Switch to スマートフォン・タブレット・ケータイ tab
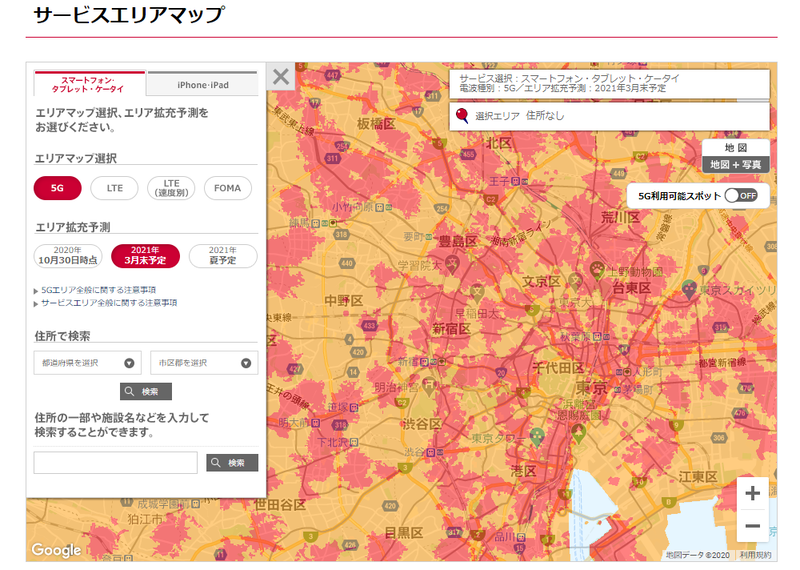Viewport: 800px width, 570px height. tap(90, 84)
